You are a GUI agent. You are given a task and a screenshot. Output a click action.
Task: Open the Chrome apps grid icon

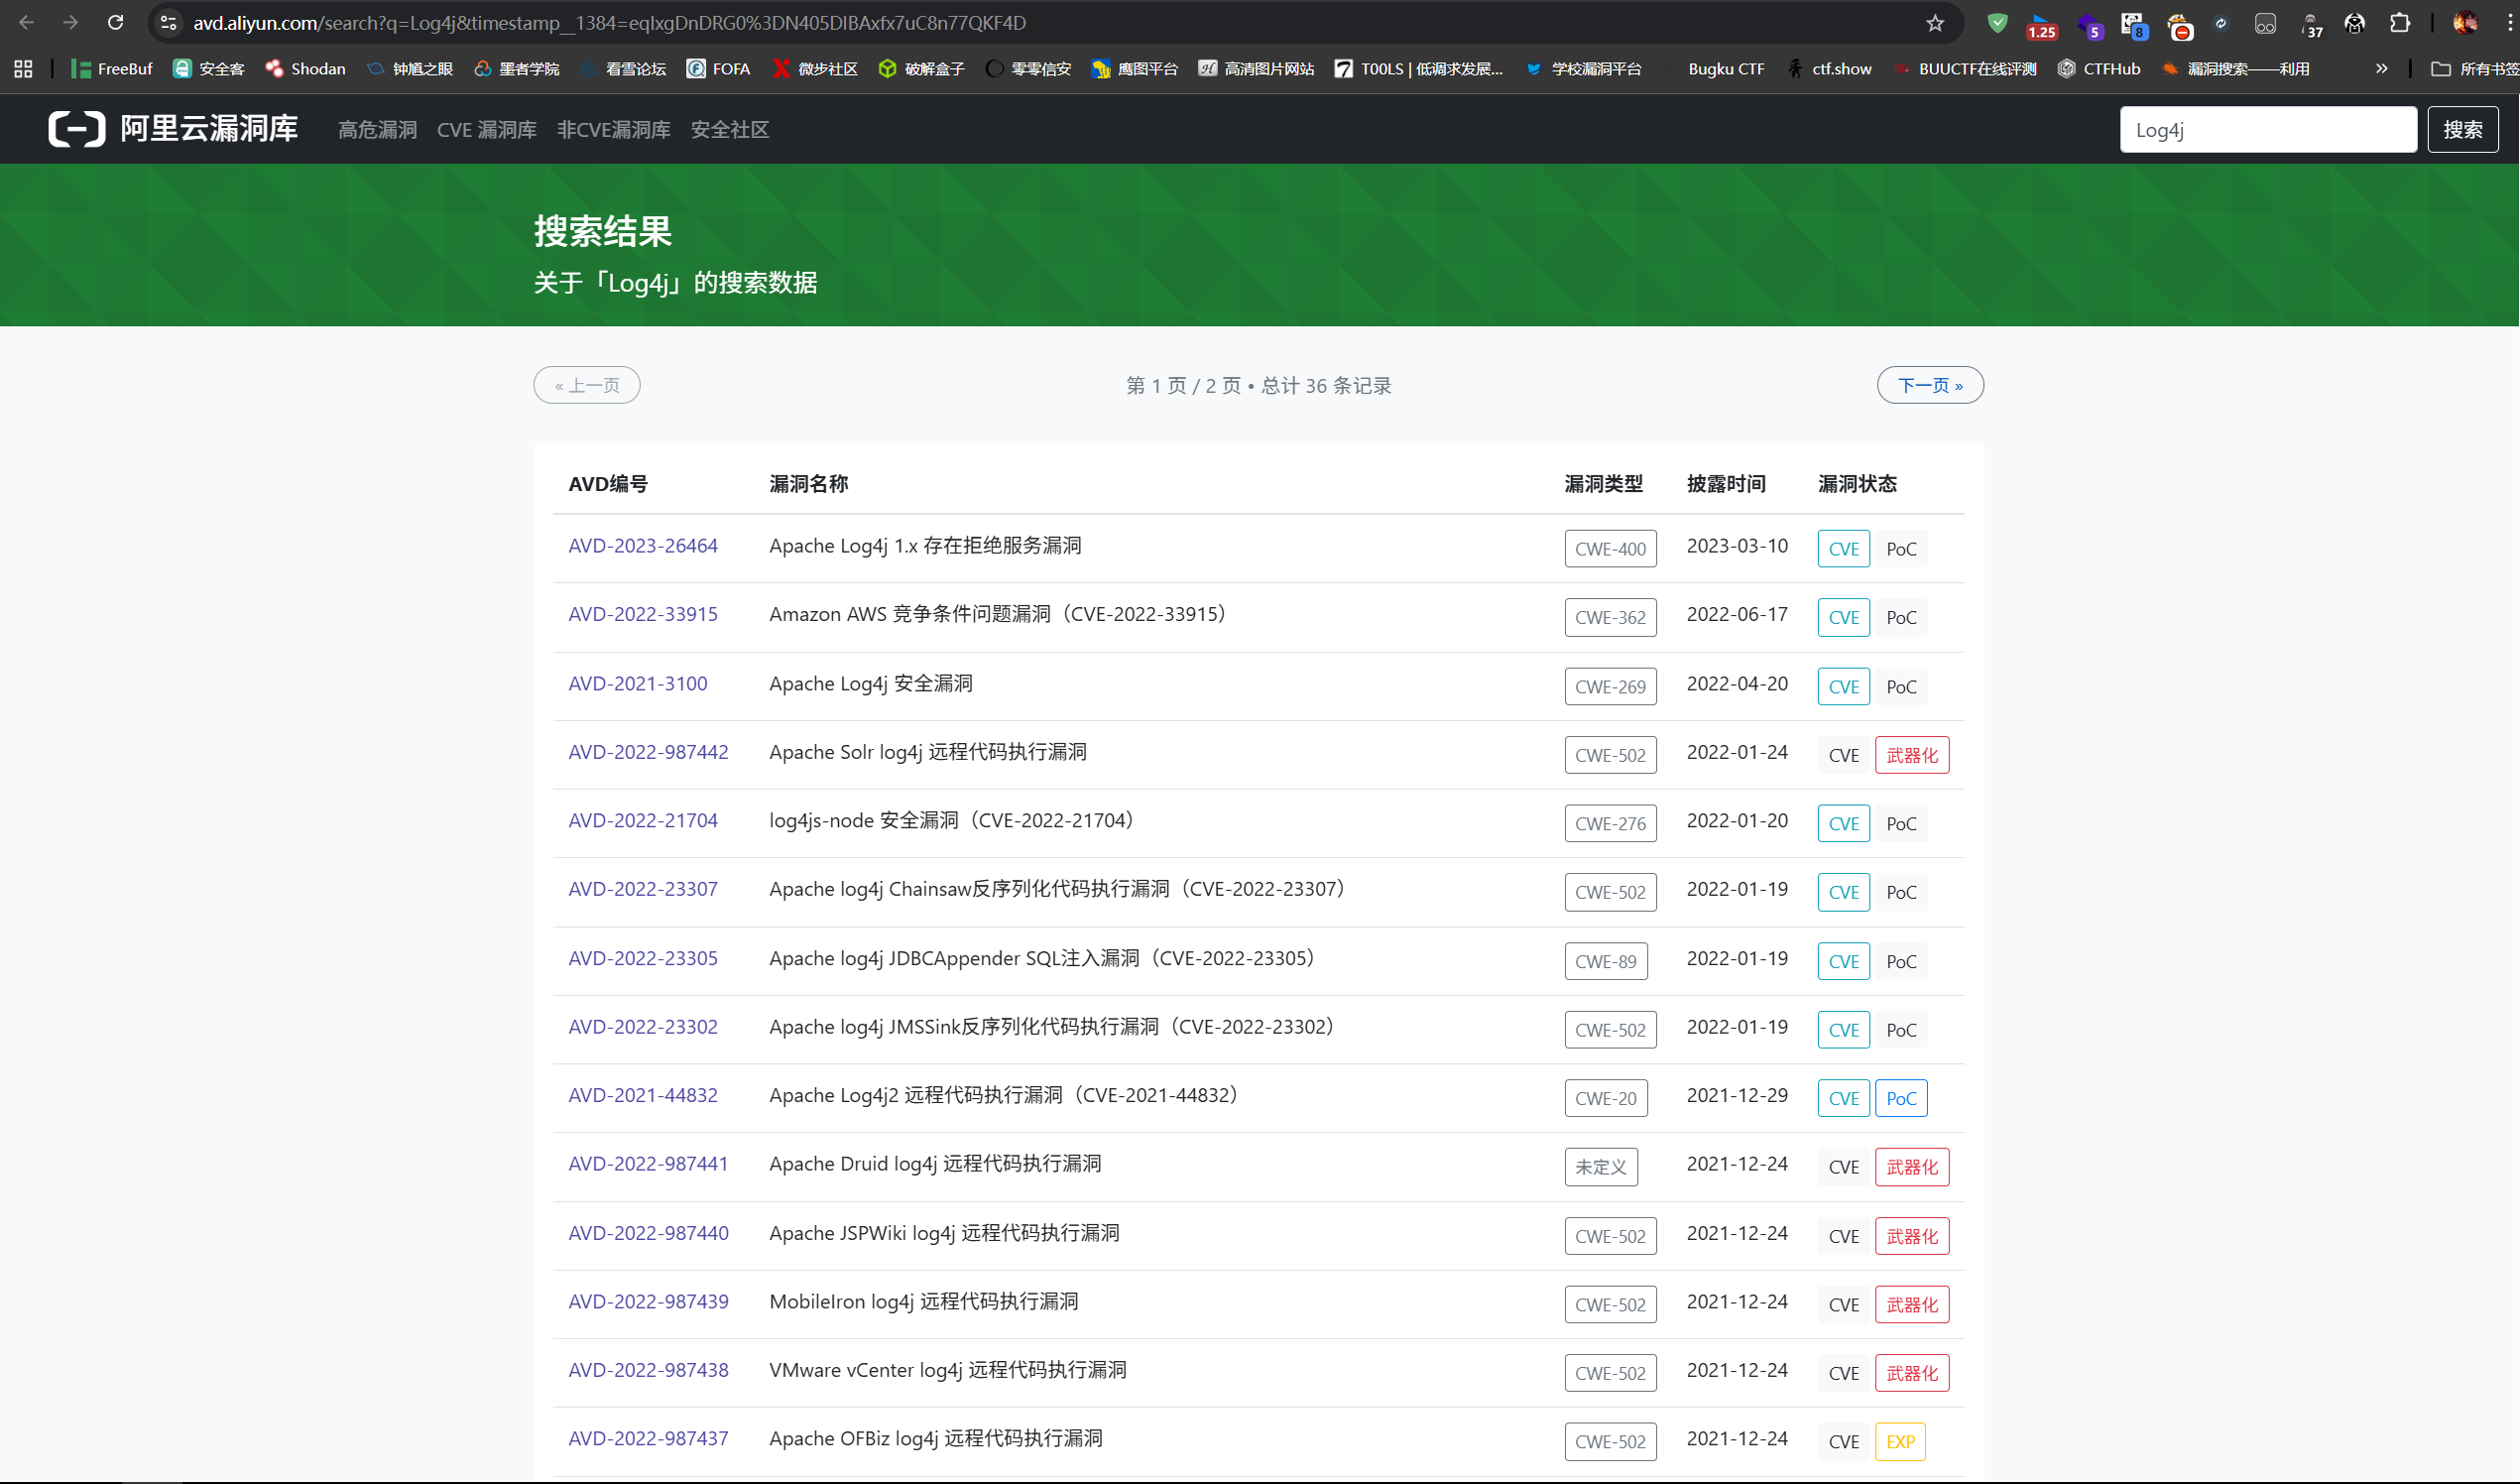23,69
